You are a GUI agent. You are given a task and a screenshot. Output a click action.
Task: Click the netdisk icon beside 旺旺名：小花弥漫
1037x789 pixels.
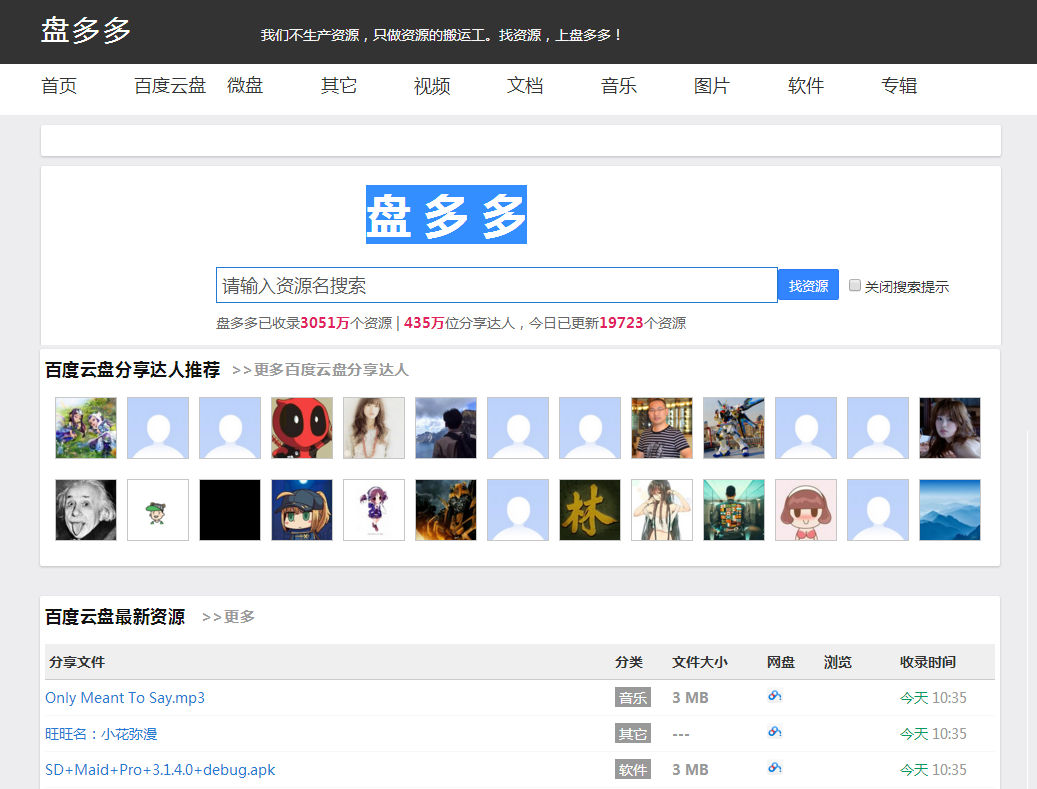click(x=775, y=733)
